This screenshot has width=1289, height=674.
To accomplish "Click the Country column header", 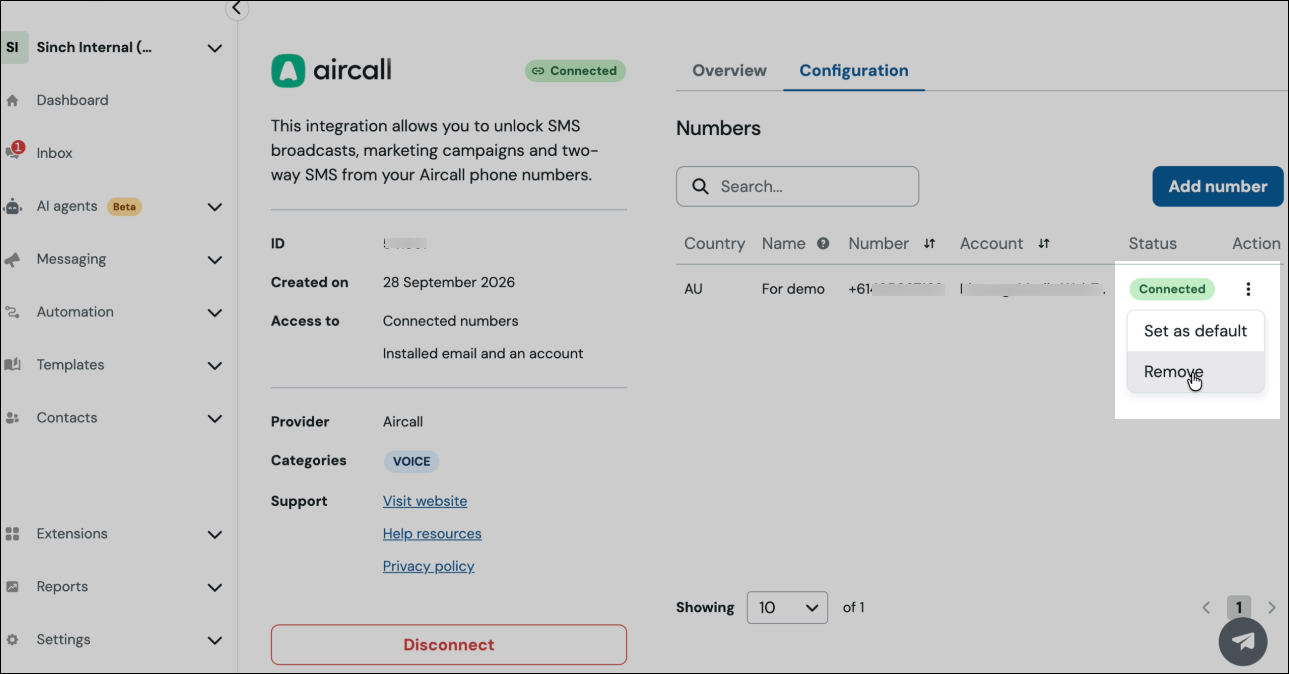I will [714, 243].
